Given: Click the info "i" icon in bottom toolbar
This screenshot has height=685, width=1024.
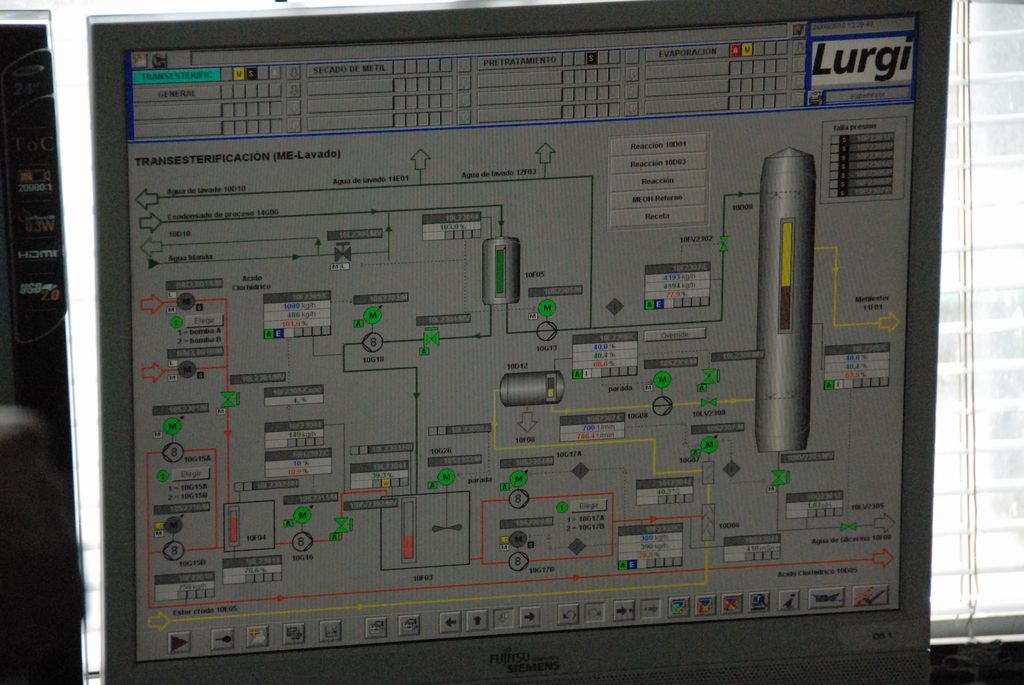Looking at the screenshot, I should (x=790, y=600).
